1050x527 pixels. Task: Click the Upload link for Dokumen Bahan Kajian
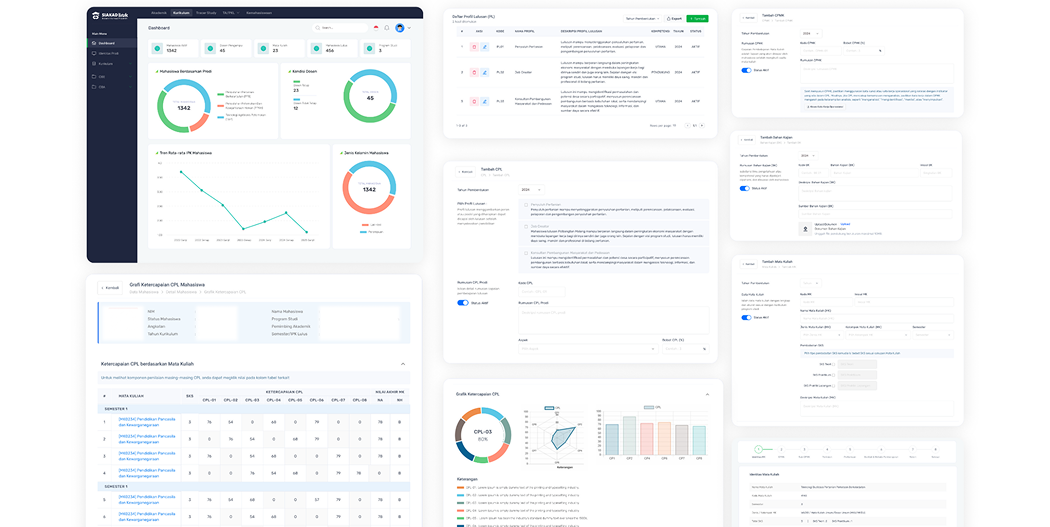coord(845,224)
